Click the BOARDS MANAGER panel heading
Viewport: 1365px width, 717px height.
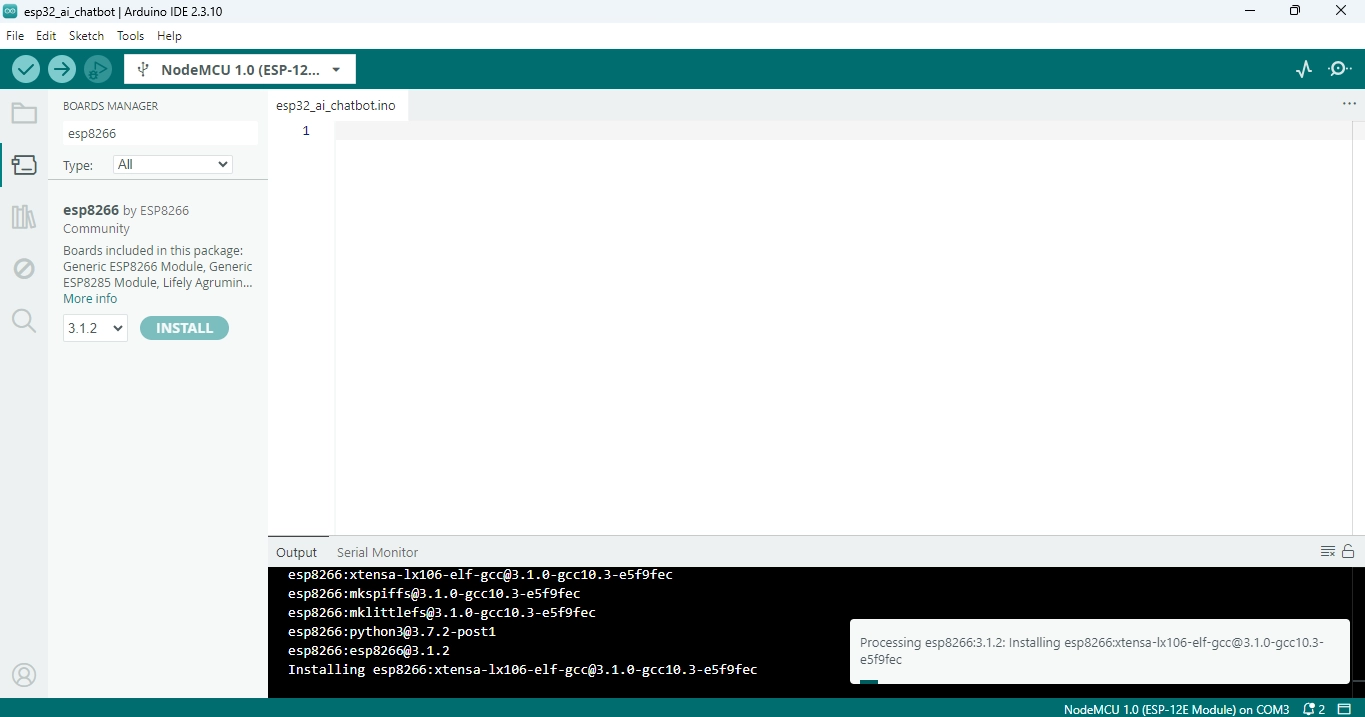tap(110, 106)
